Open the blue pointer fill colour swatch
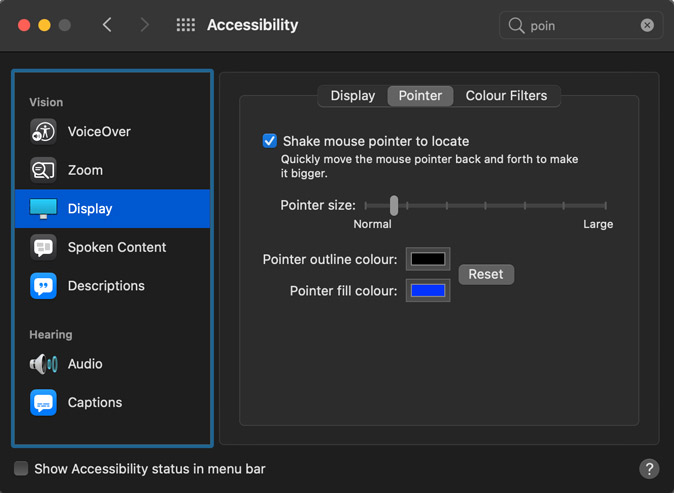The height and width of the screenshot is (493, 674). [x=428, y=291]
